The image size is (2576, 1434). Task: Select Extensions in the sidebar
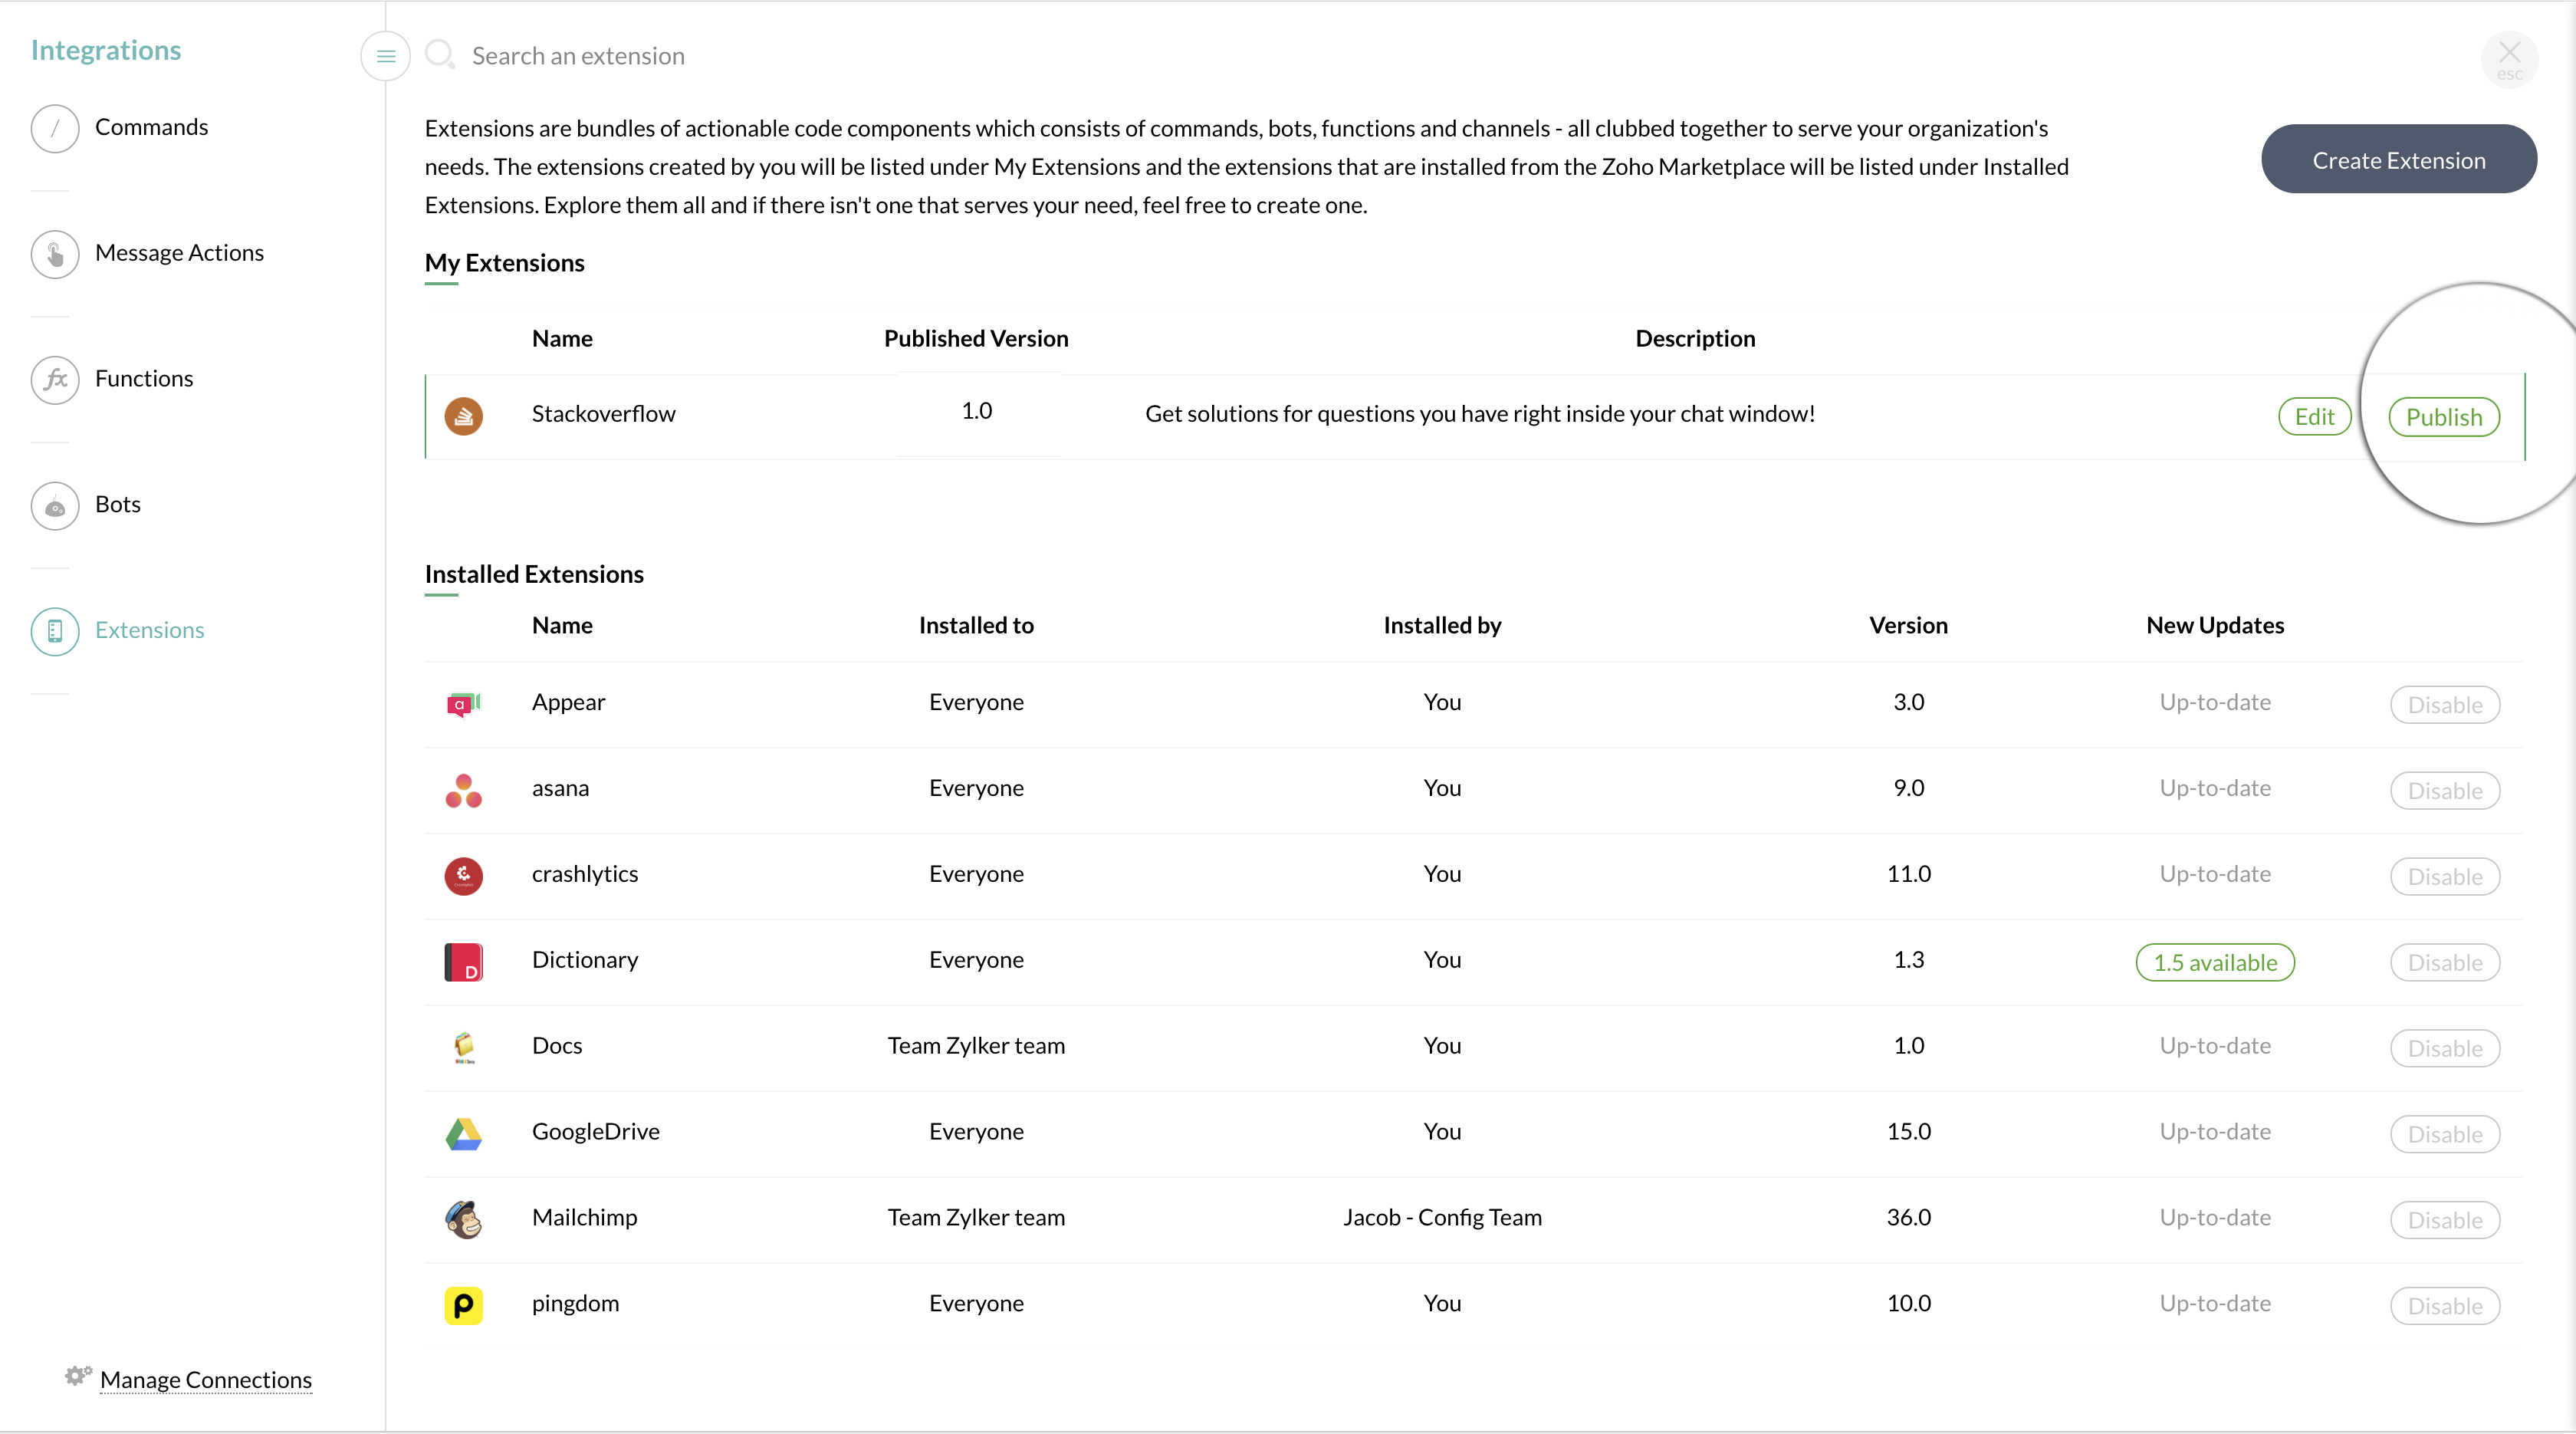(x=149, y=630)
